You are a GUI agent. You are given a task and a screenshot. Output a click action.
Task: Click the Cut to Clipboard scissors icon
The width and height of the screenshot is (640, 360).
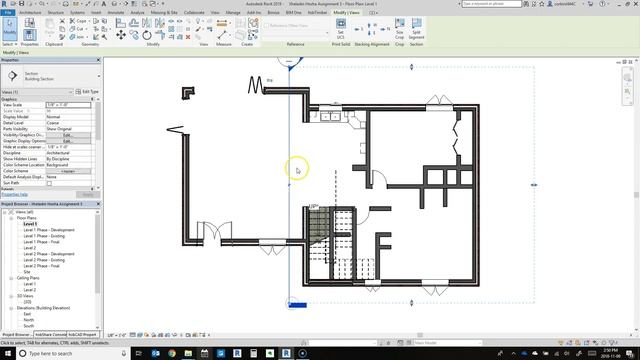[x=62, y=21]
